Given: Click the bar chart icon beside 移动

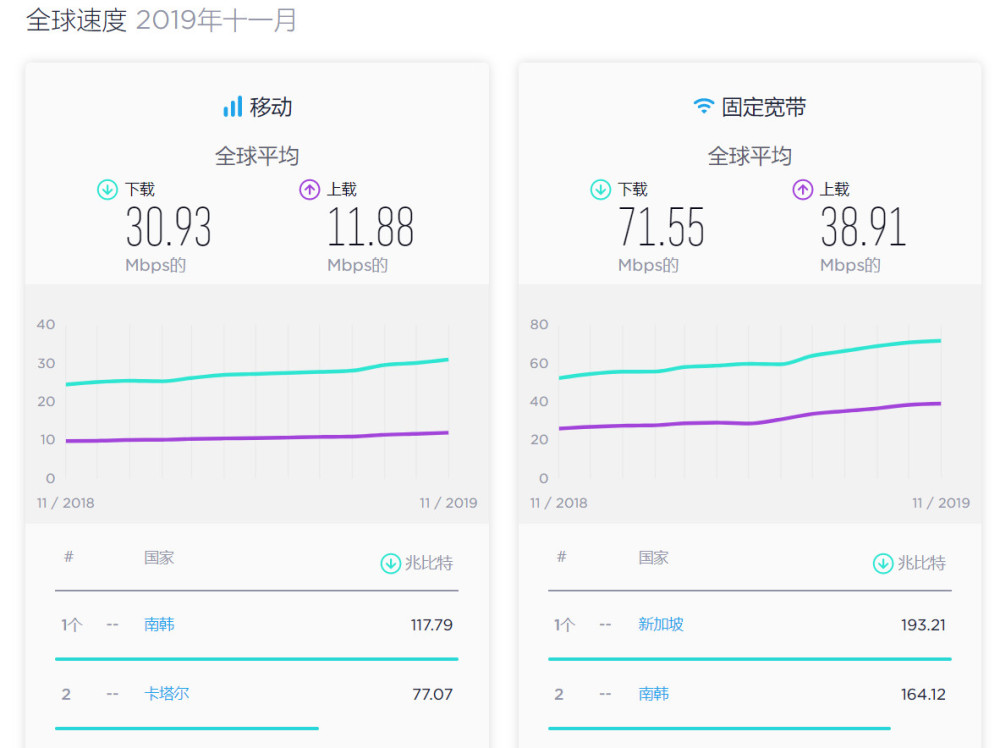Looking at the screenshot, I should tap(233, 106).
